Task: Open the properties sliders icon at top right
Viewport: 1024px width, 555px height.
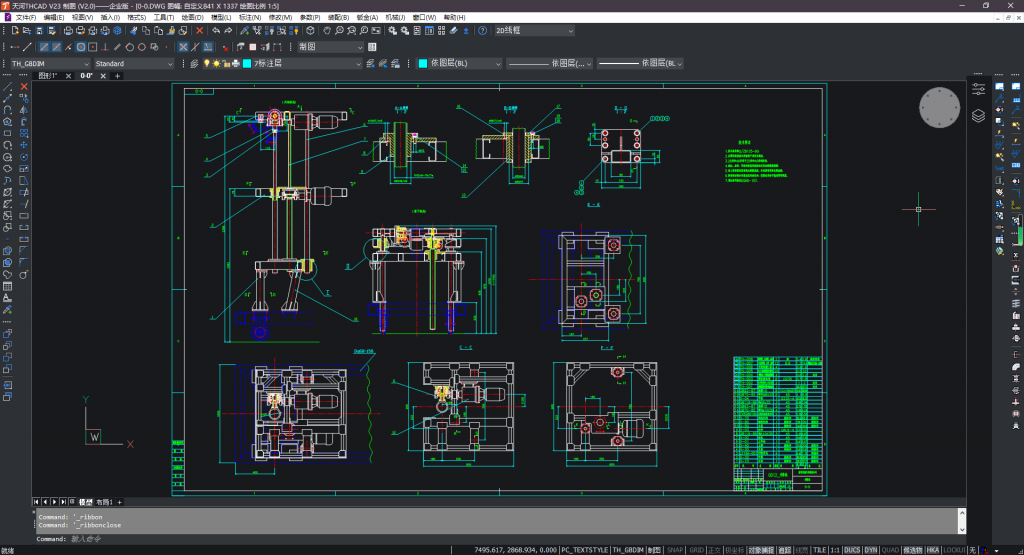Action: 978,89
